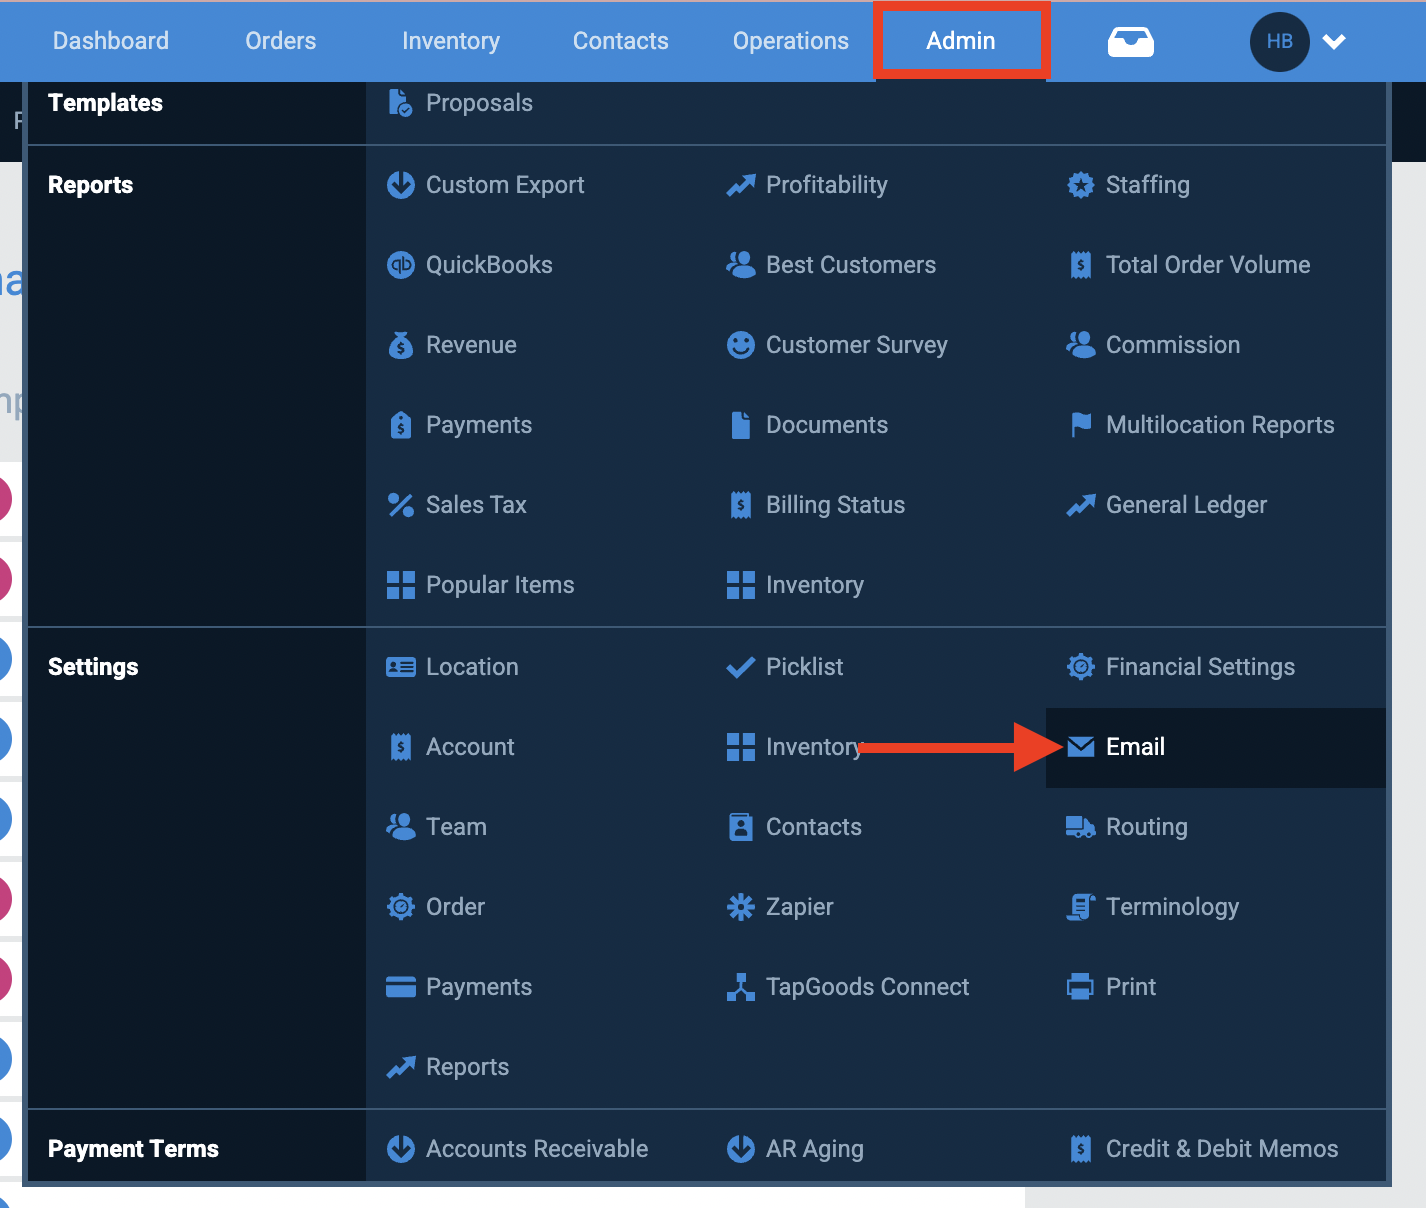Screen dimensions: 1426x1208
Task: Click the Staffing badge icon
Action: click(1081, 185)
